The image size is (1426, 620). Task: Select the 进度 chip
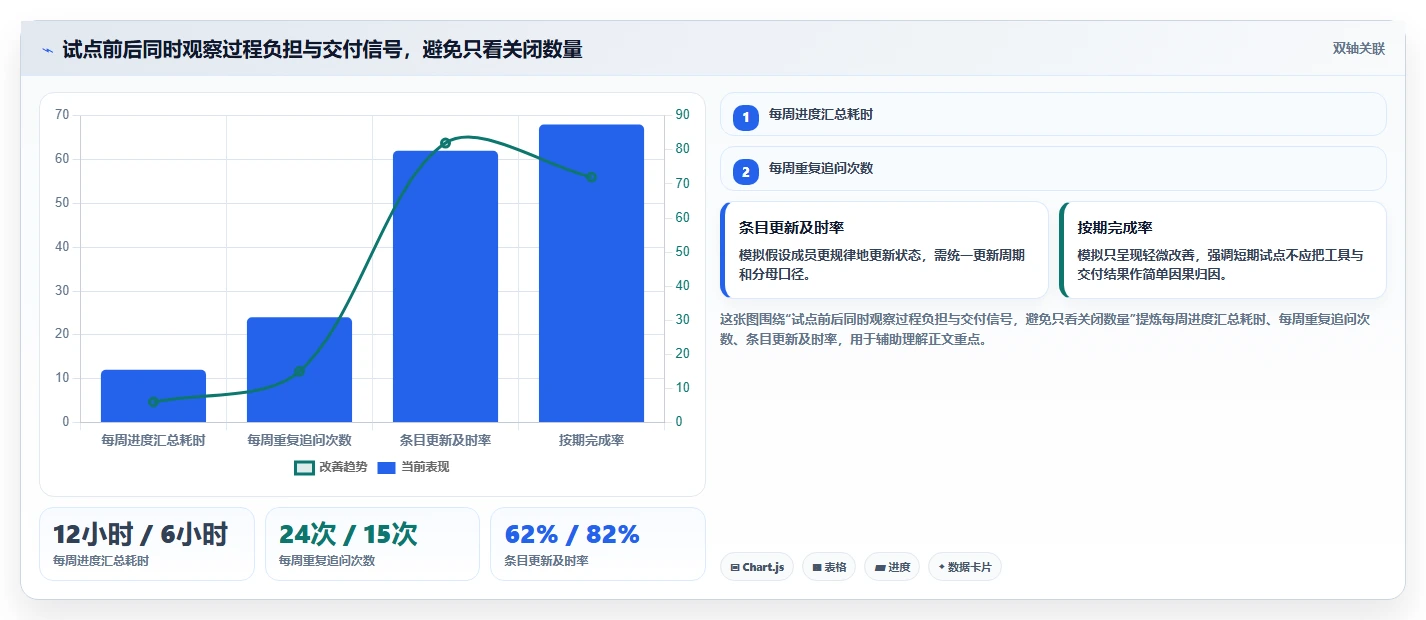pos(892,567)
